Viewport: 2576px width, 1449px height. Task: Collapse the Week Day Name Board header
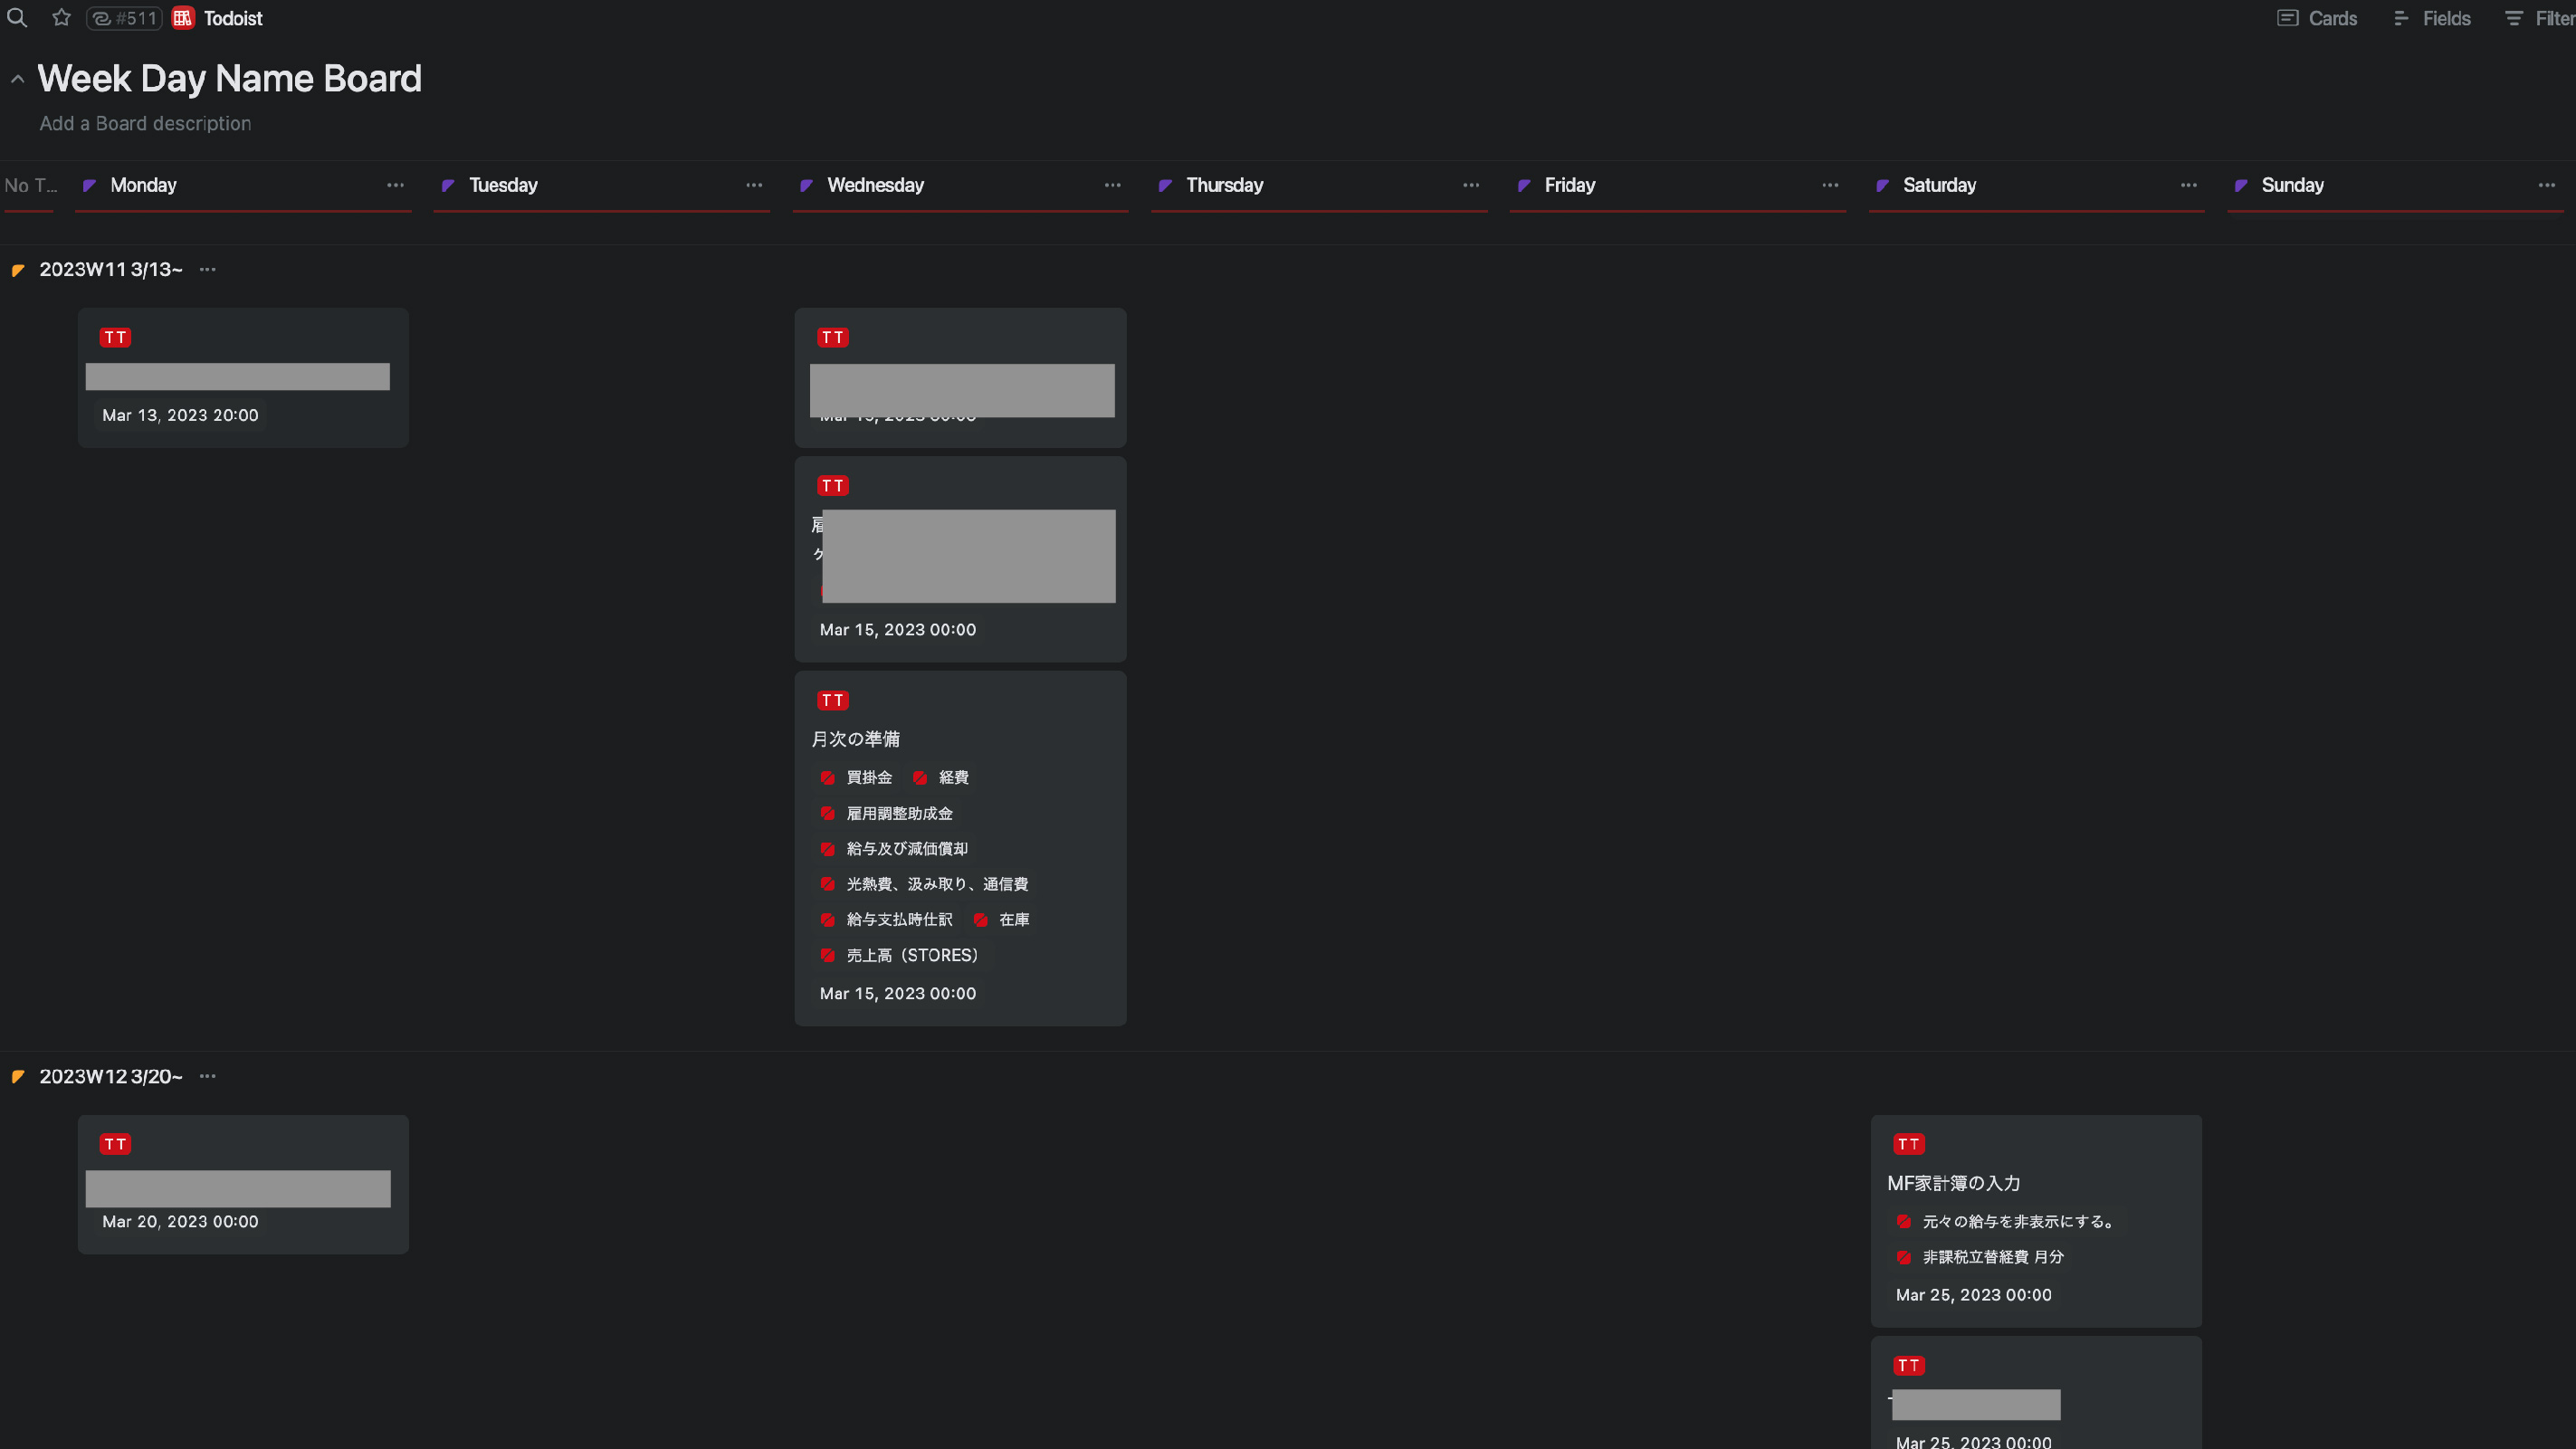tap(17, 79)
